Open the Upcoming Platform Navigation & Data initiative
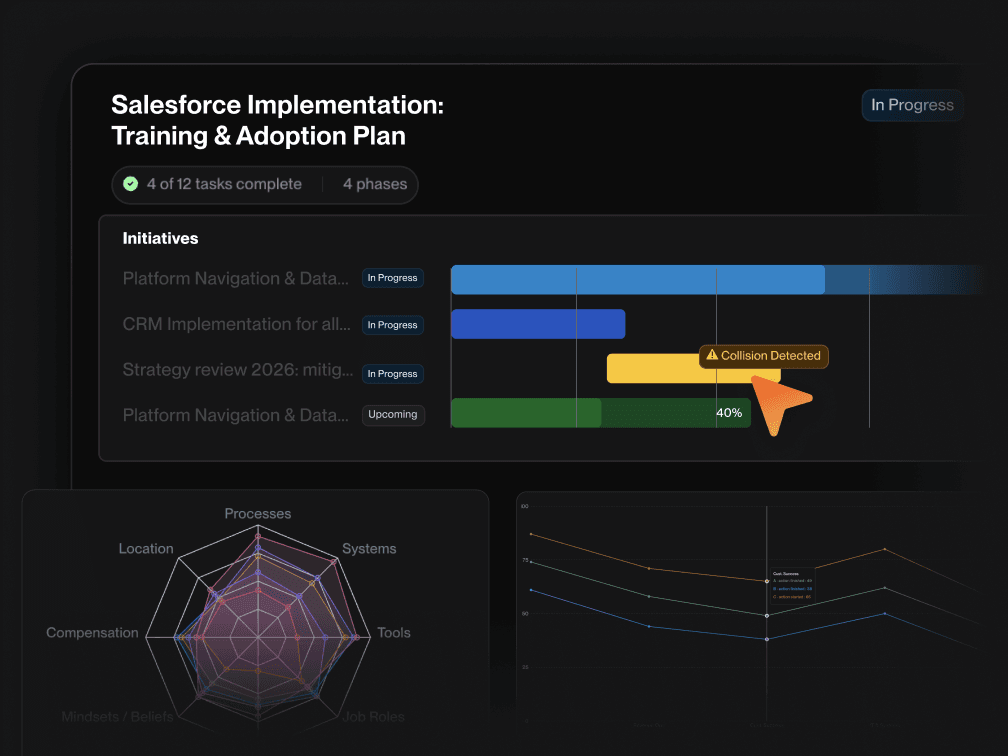Viewport: 1008px width, 756px height. pos(235,415)
